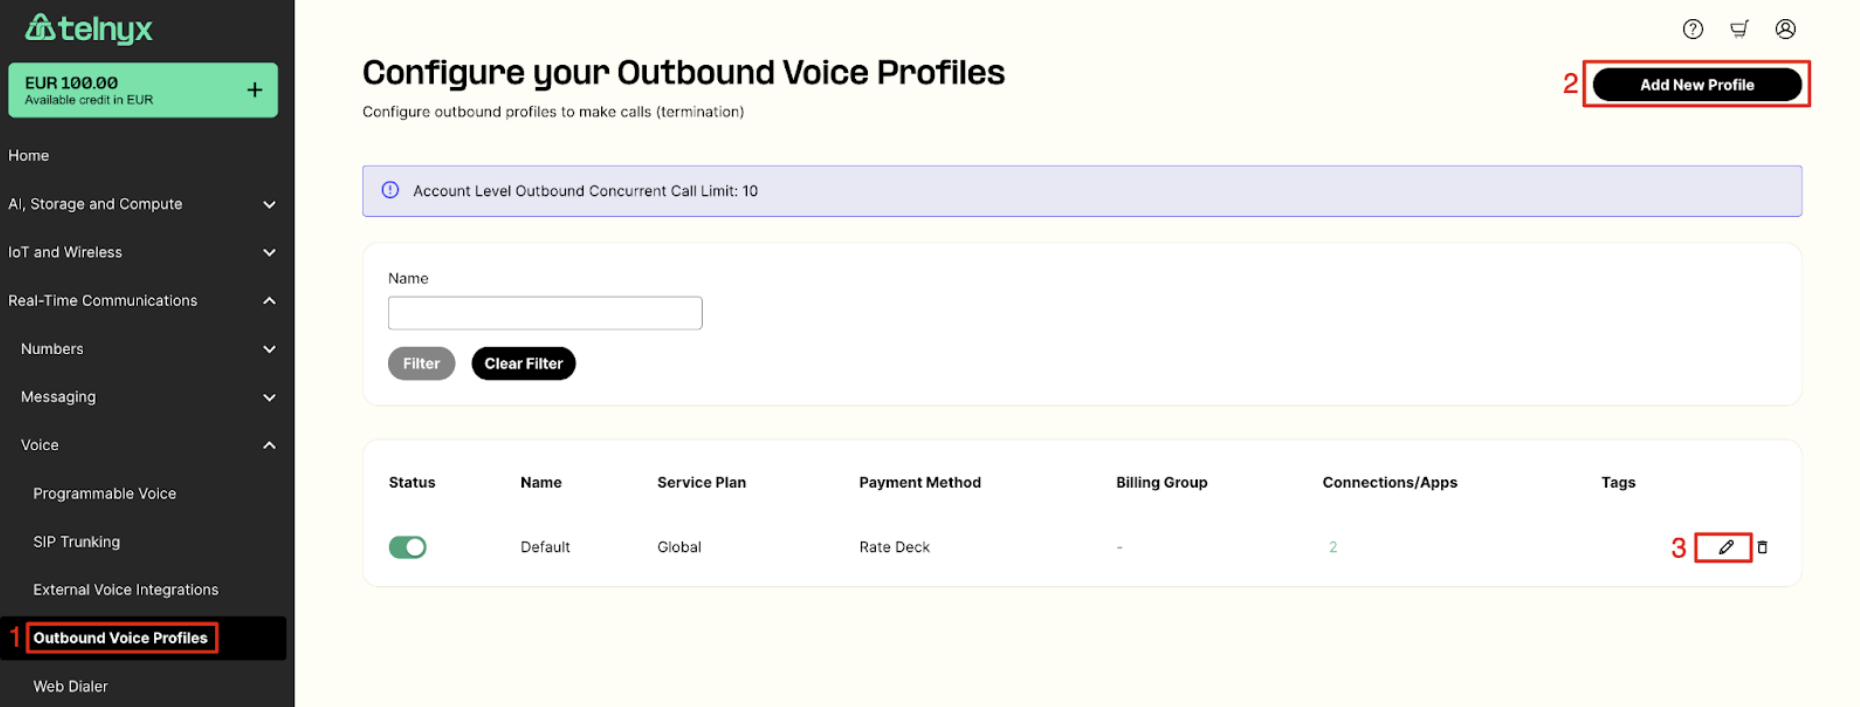This screenshot has height=707, width=1860.
Task: Focus the Name filter input field
Action: point(545,313)
